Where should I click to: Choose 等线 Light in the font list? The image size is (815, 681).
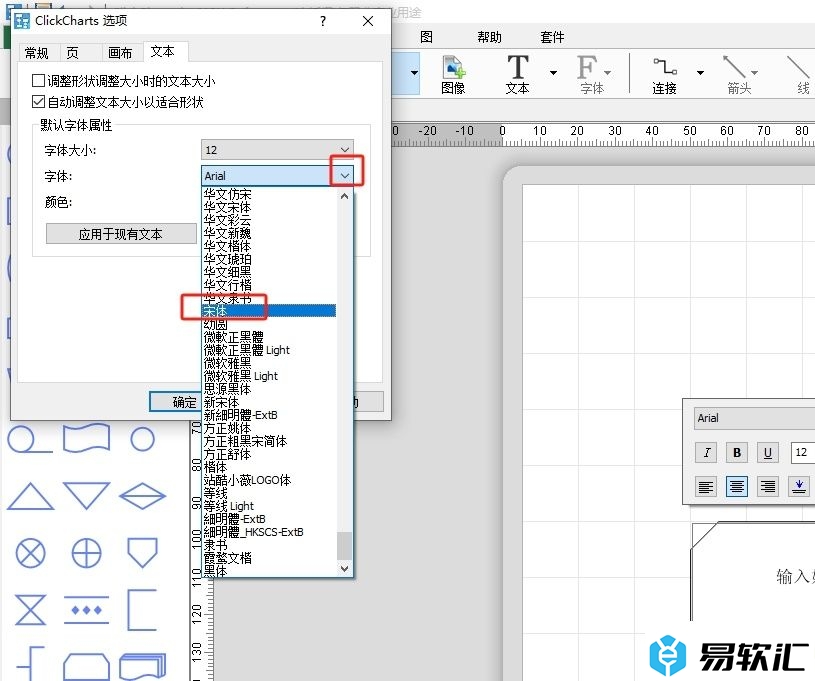point(269,506)
